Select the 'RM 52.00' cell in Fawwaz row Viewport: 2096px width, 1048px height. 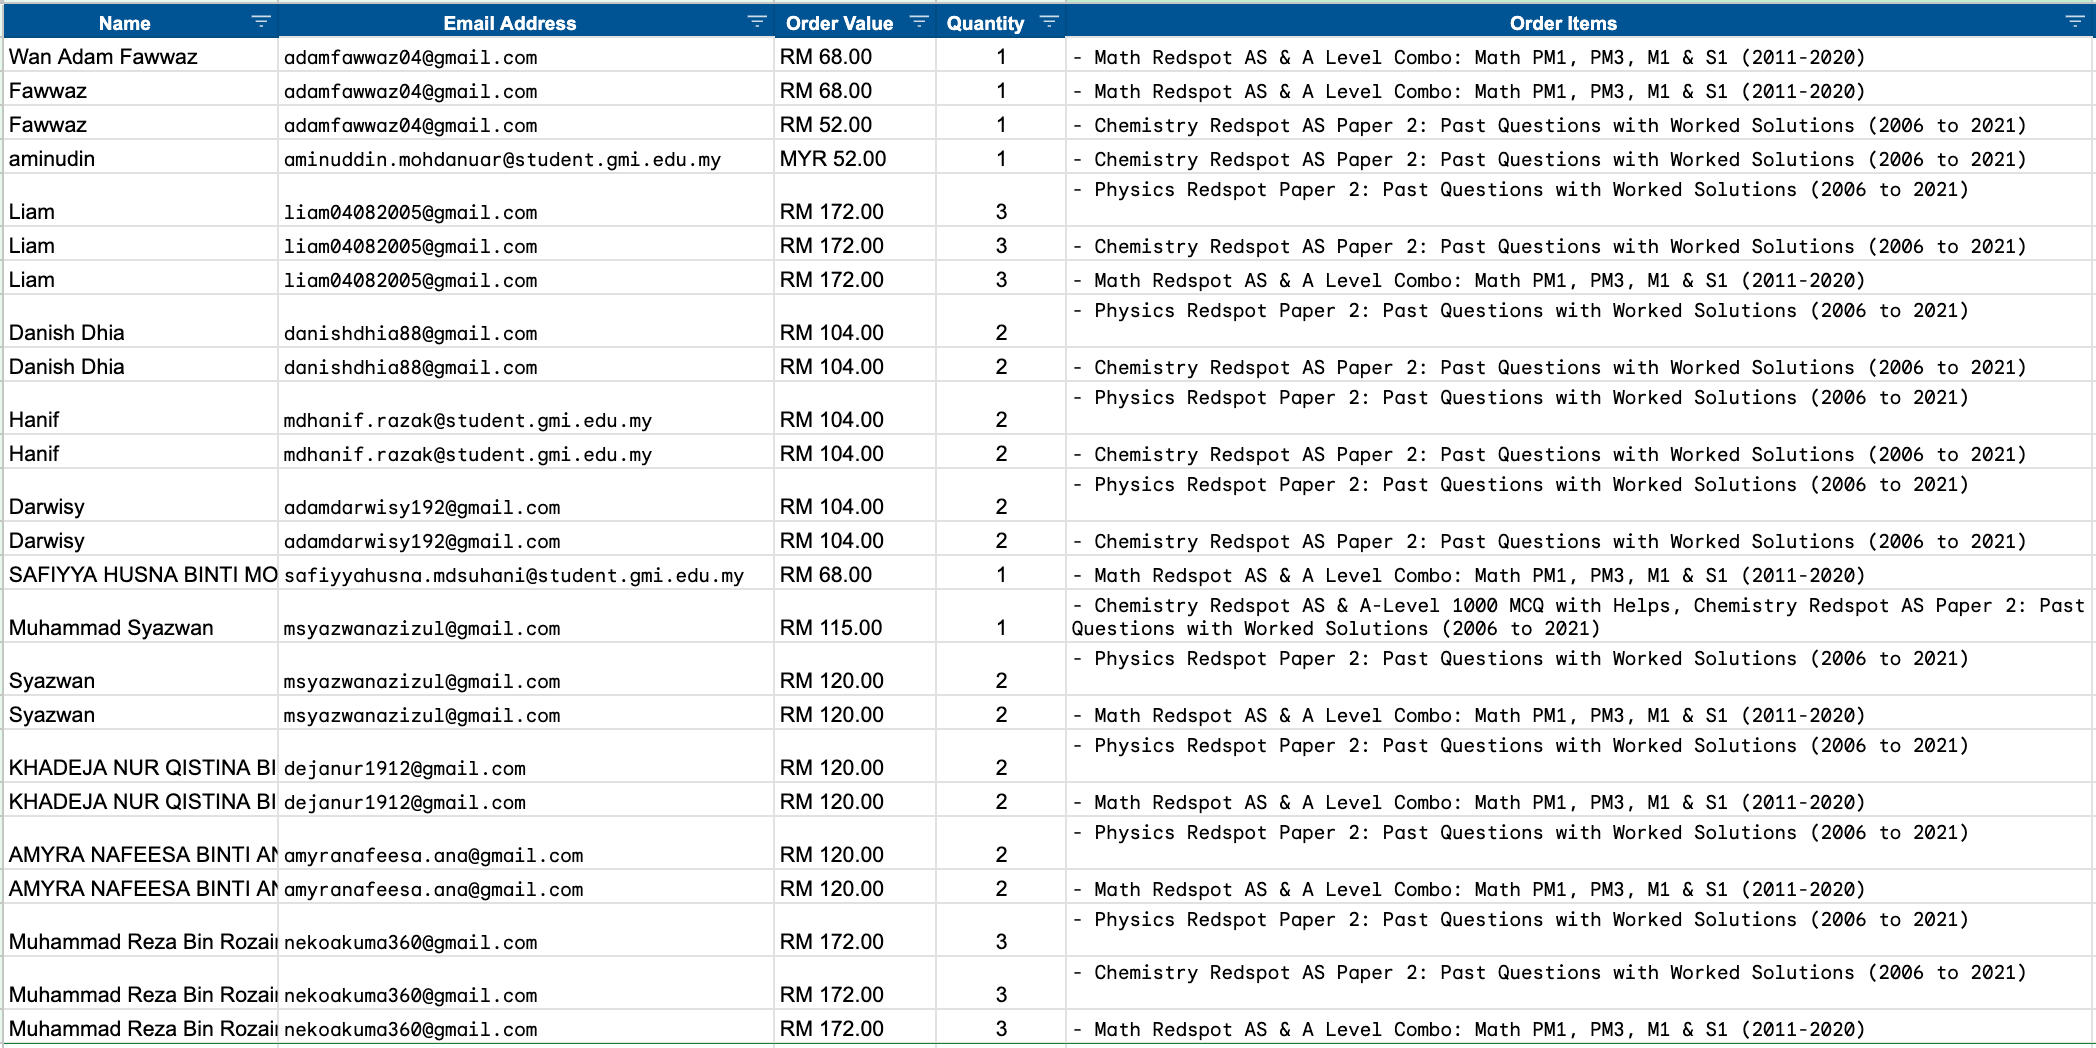coord(855,124)
